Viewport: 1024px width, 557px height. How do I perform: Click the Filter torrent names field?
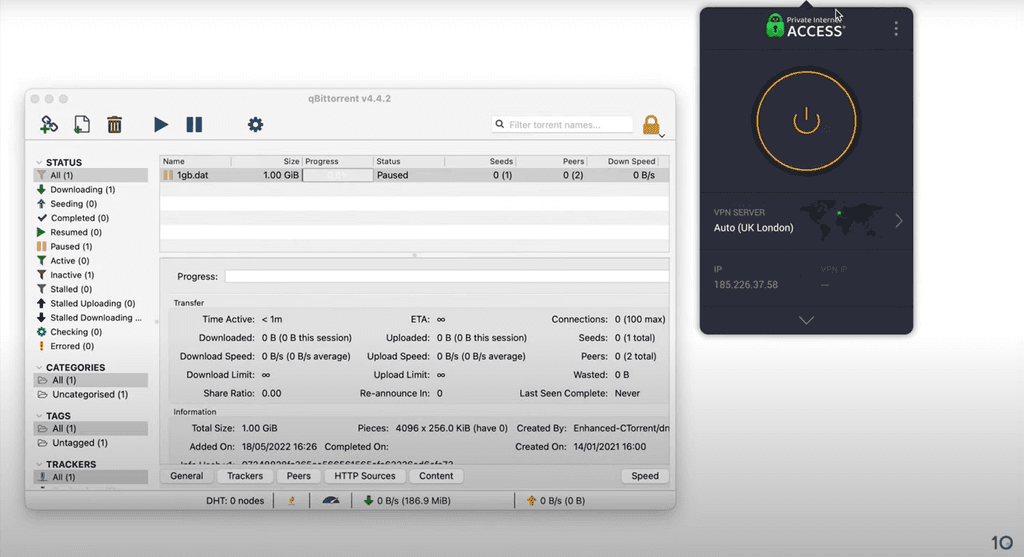pos(562,124)
